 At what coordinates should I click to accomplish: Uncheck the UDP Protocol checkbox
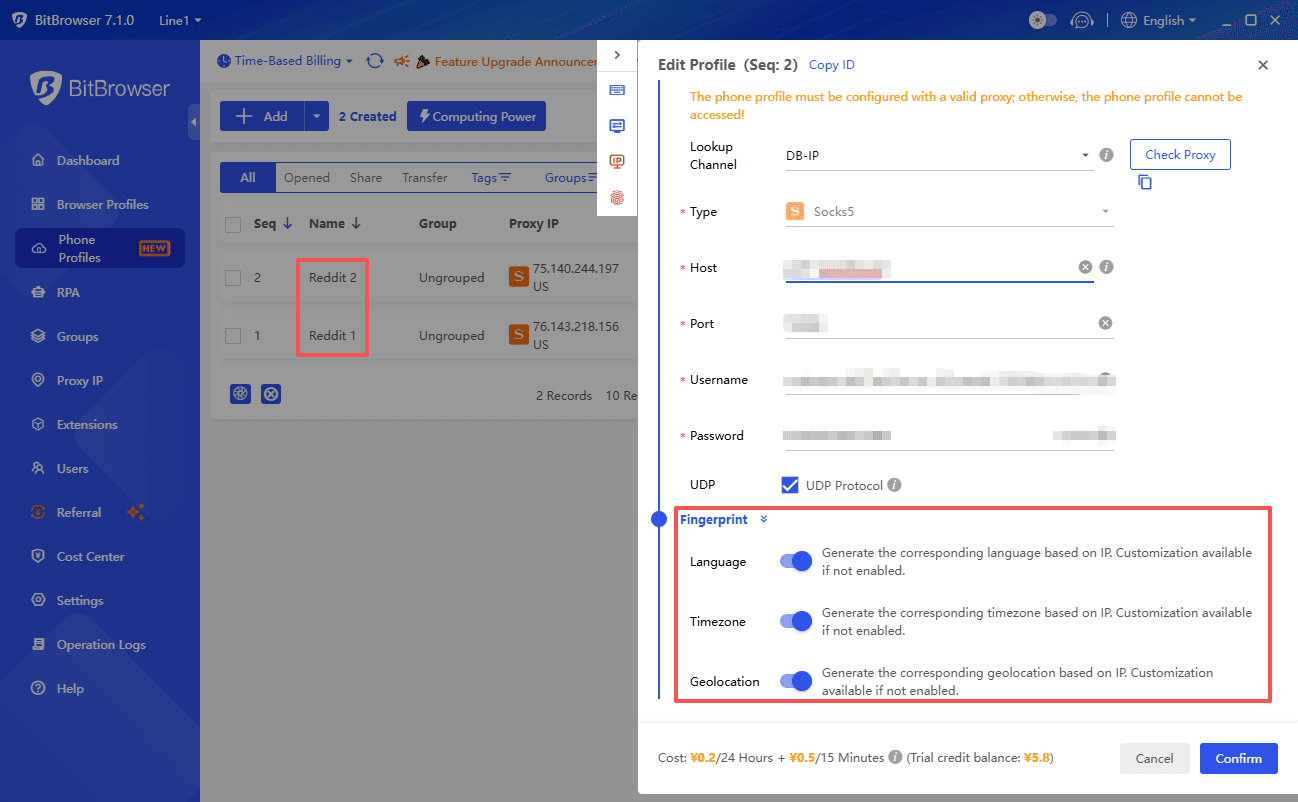pyautogui.click(x=790, y=485)
